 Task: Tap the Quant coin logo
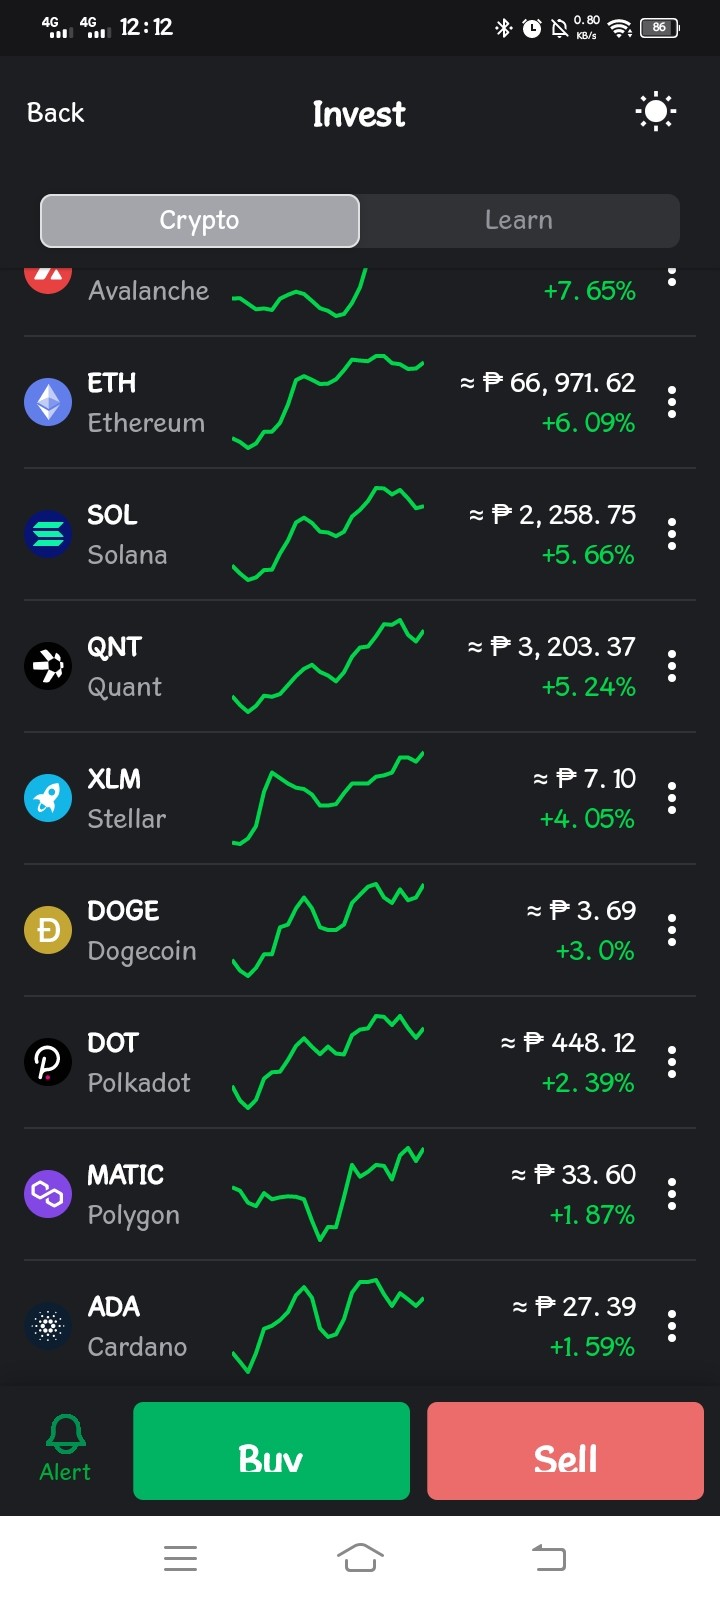click(x=48, y=666)
